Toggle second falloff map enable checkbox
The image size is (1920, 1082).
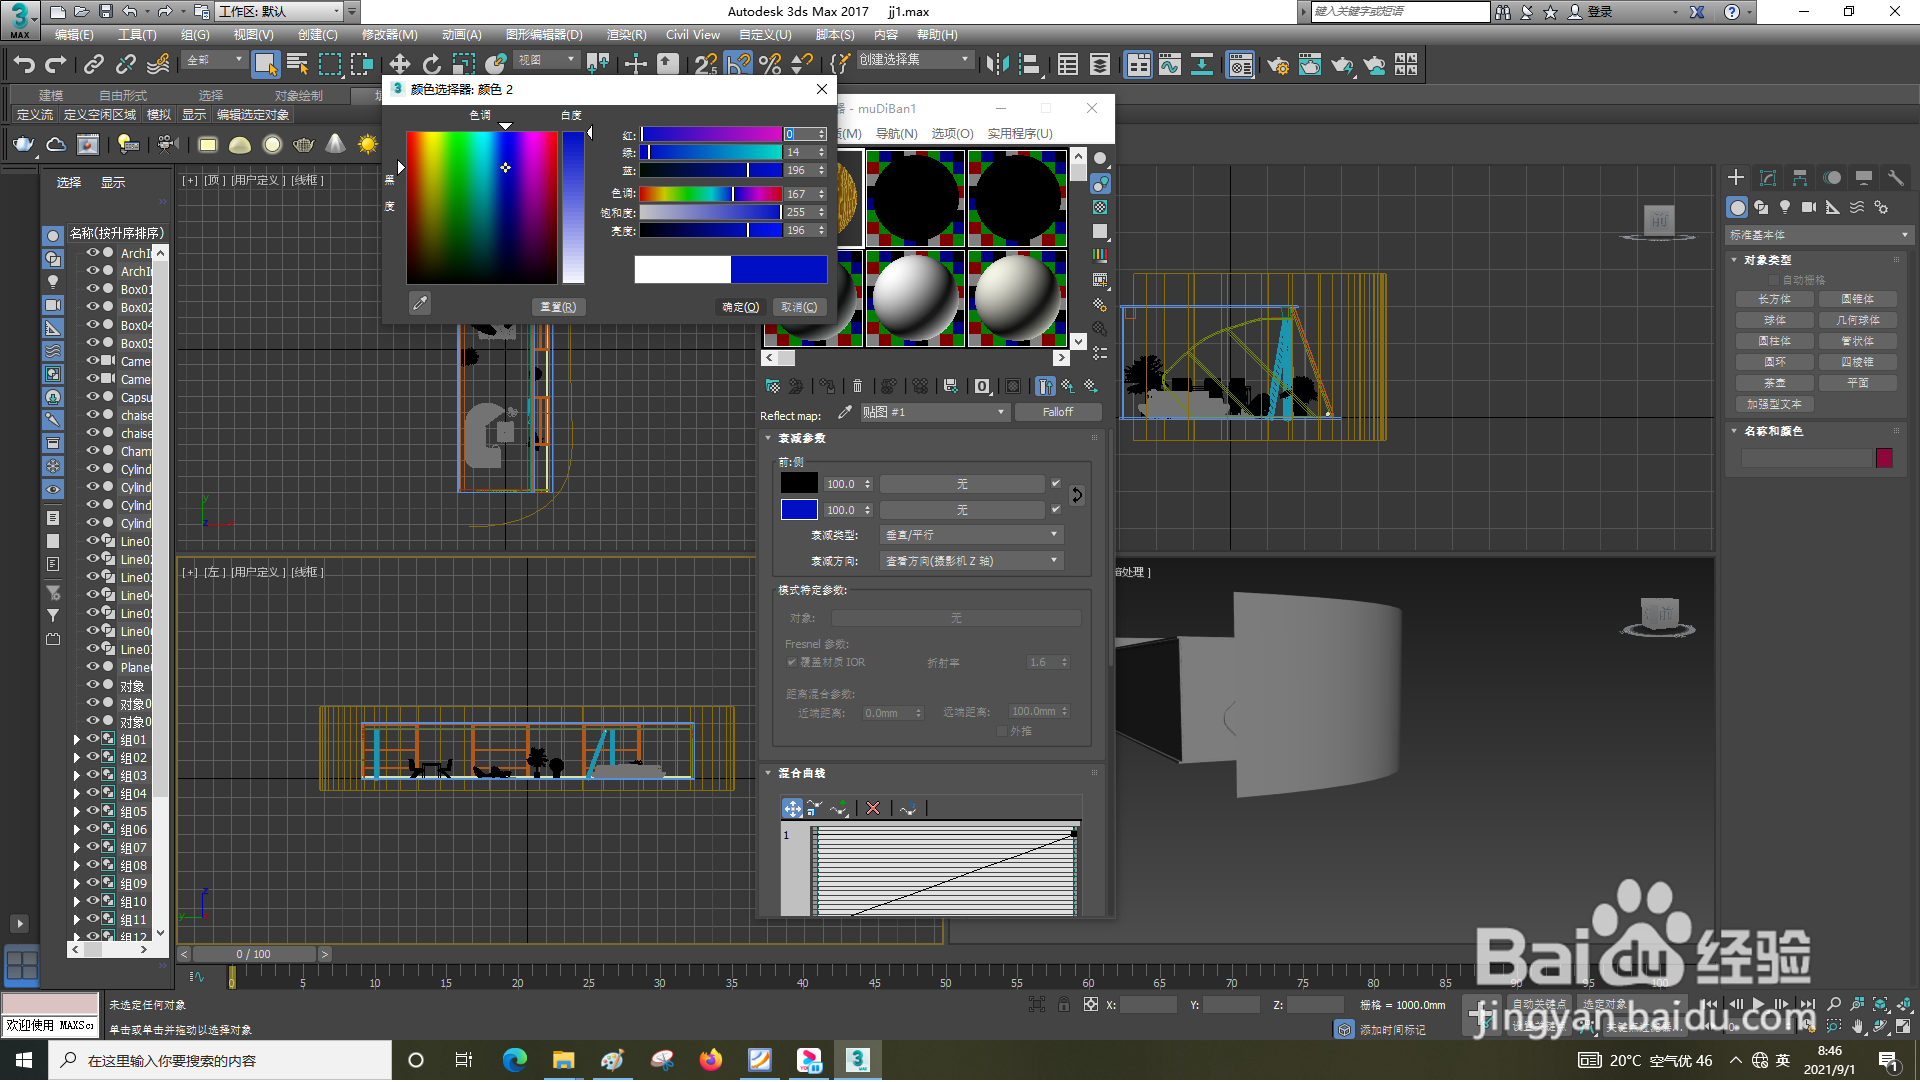tap(1055, 510)
